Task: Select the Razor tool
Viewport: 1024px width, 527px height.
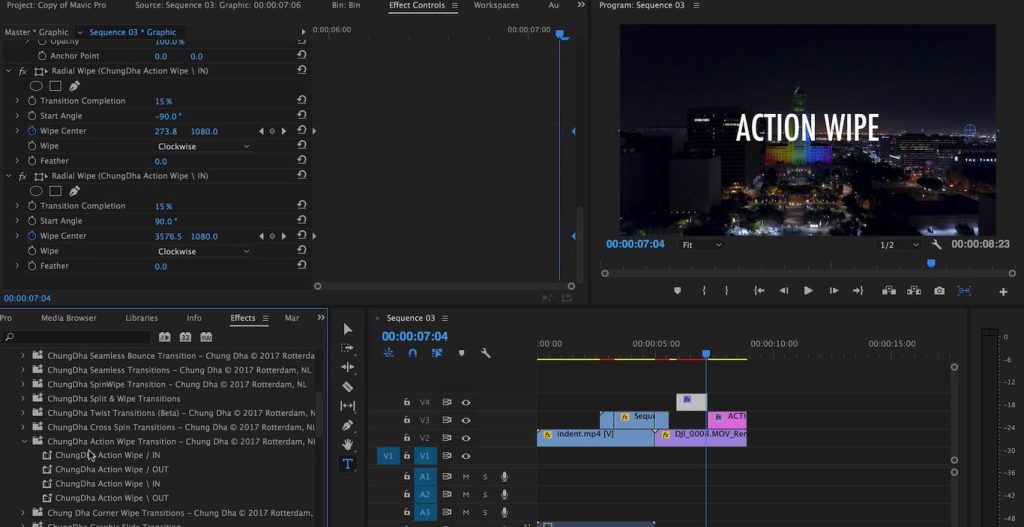Action: [x=347, y=387]
